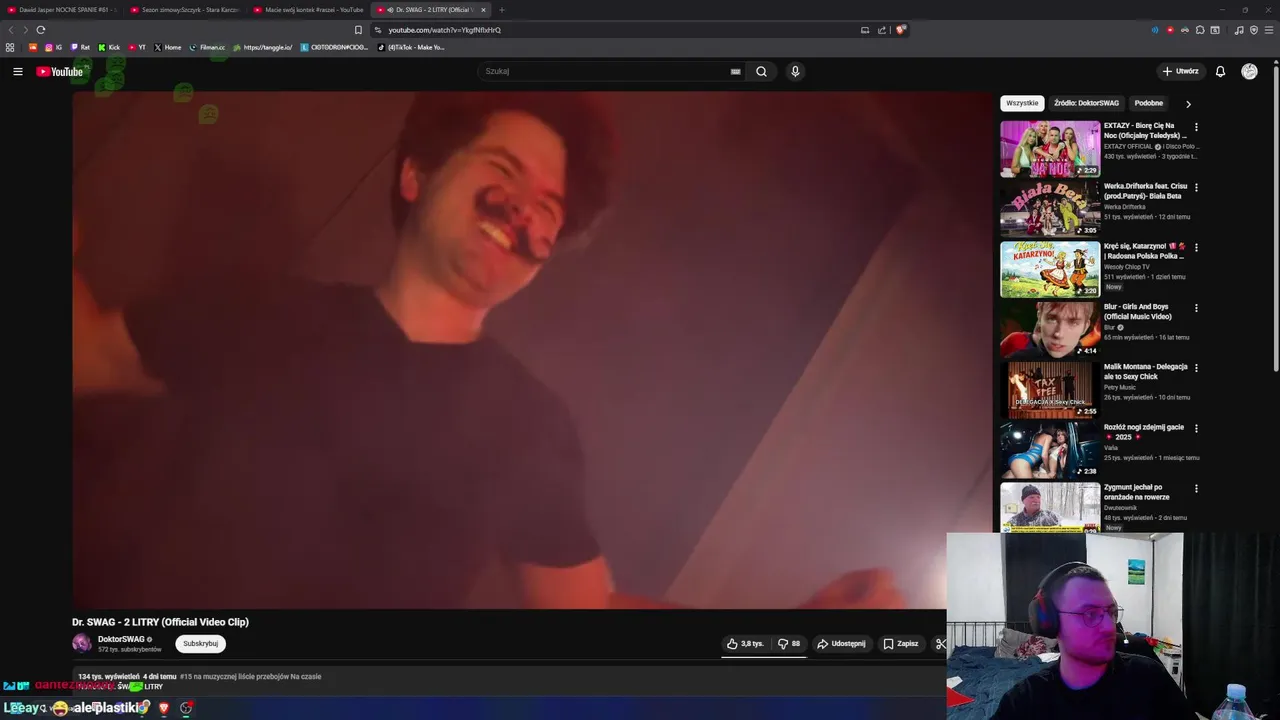Open the music note toolbar icon

pos(1239,30)
